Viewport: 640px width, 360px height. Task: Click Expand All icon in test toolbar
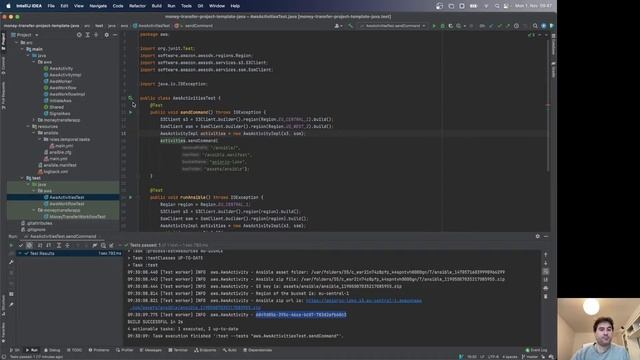tap(59, 245)
